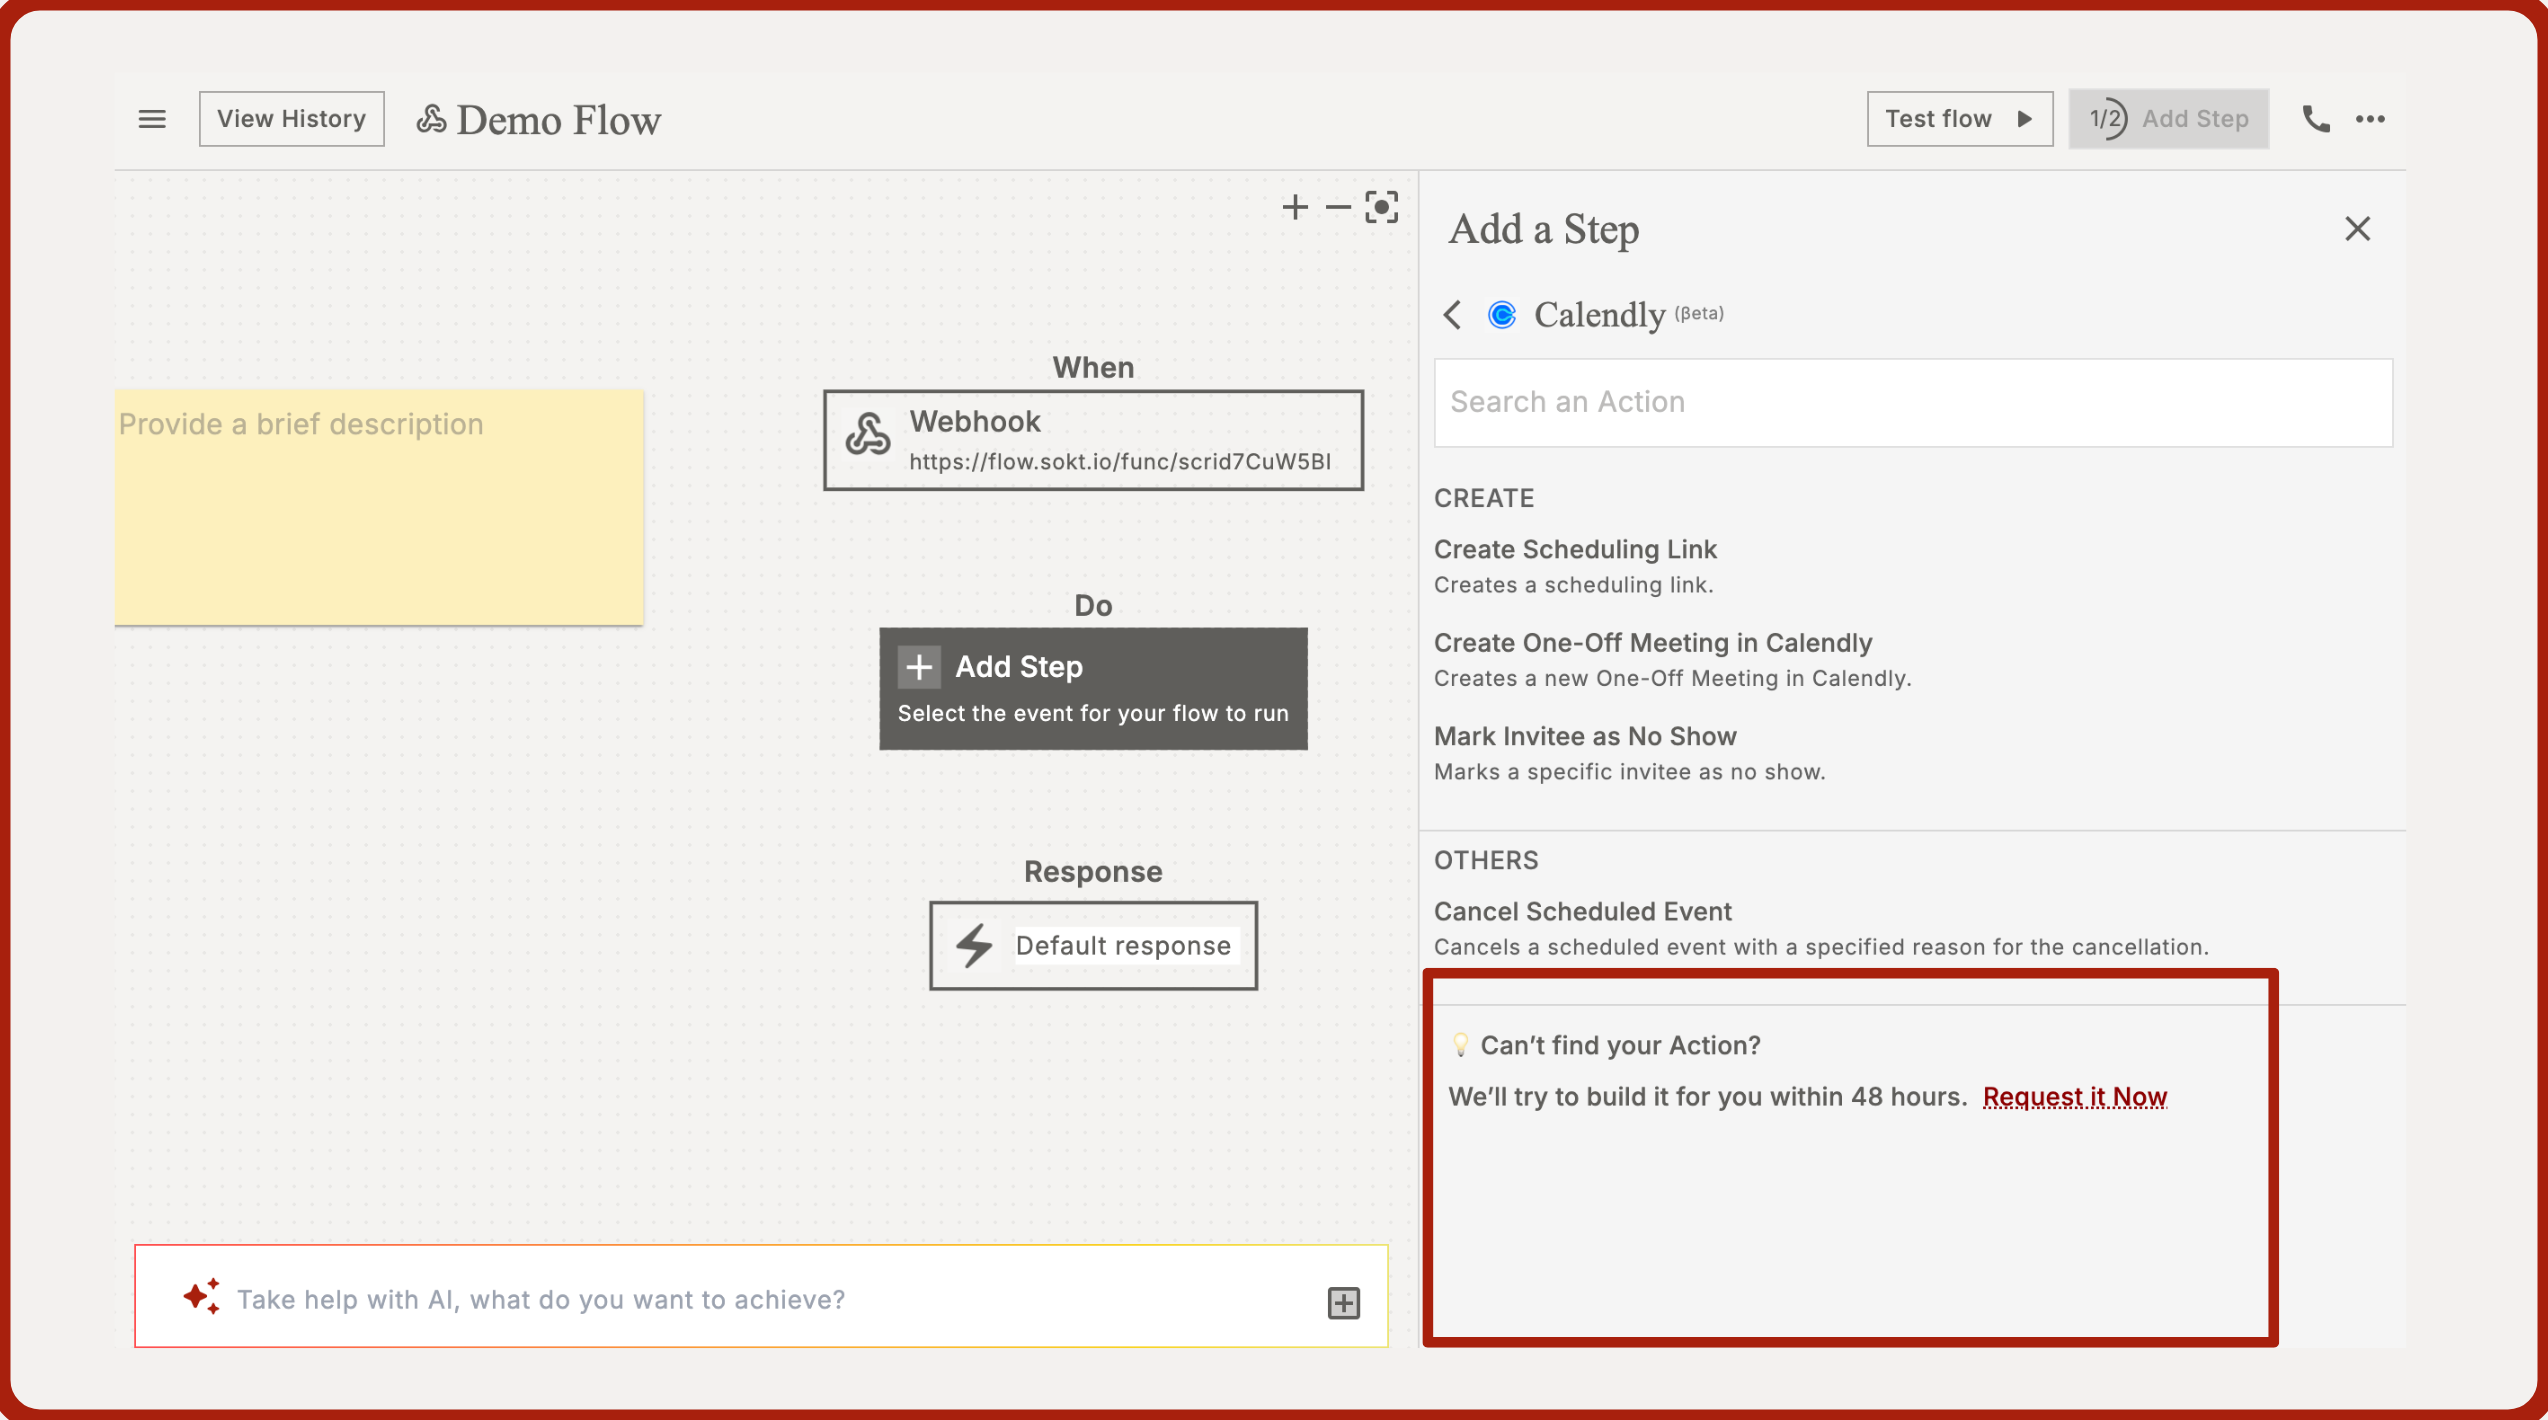Click the webhook icon in trigger block
Image resolution: width=2548 pixels, height=1420 pixels.
coord(867,434)
